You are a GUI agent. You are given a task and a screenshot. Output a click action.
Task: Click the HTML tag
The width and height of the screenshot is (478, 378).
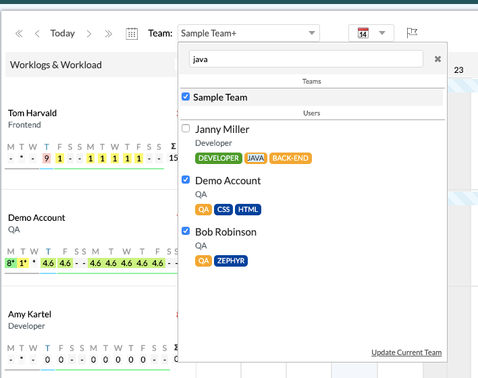(248, 209)
